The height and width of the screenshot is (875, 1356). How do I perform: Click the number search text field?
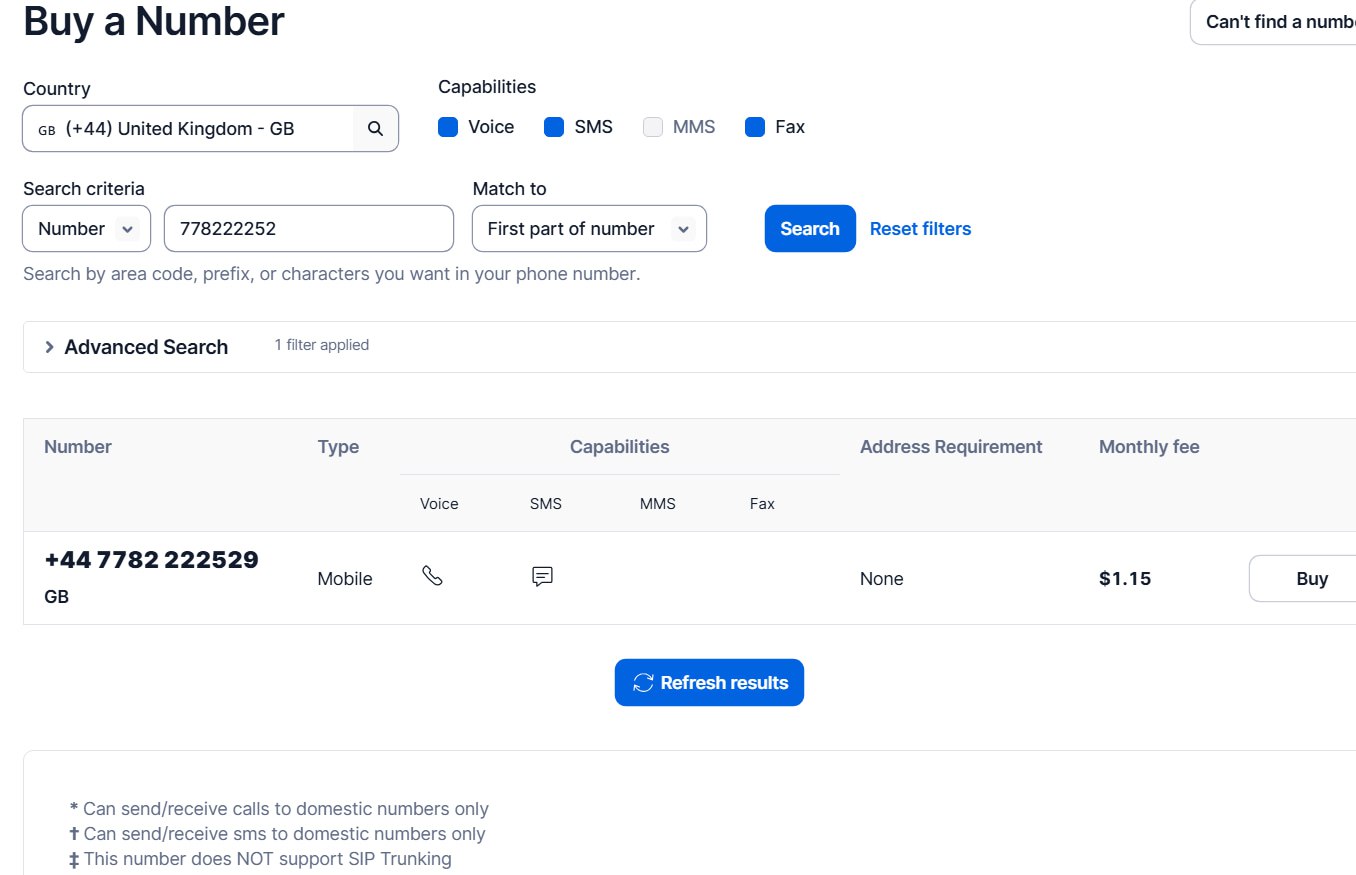(x=308, y=229)
